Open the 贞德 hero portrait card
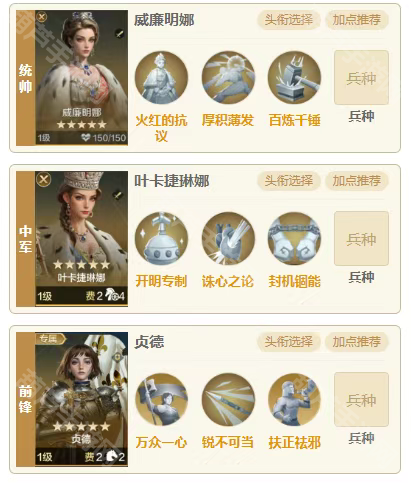Screen dimensions: 411x483 tap(81, 399)
